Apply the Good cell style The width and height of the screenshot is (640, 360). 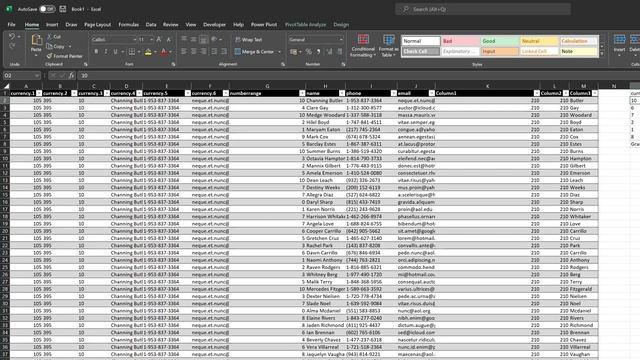pos(500,41)
